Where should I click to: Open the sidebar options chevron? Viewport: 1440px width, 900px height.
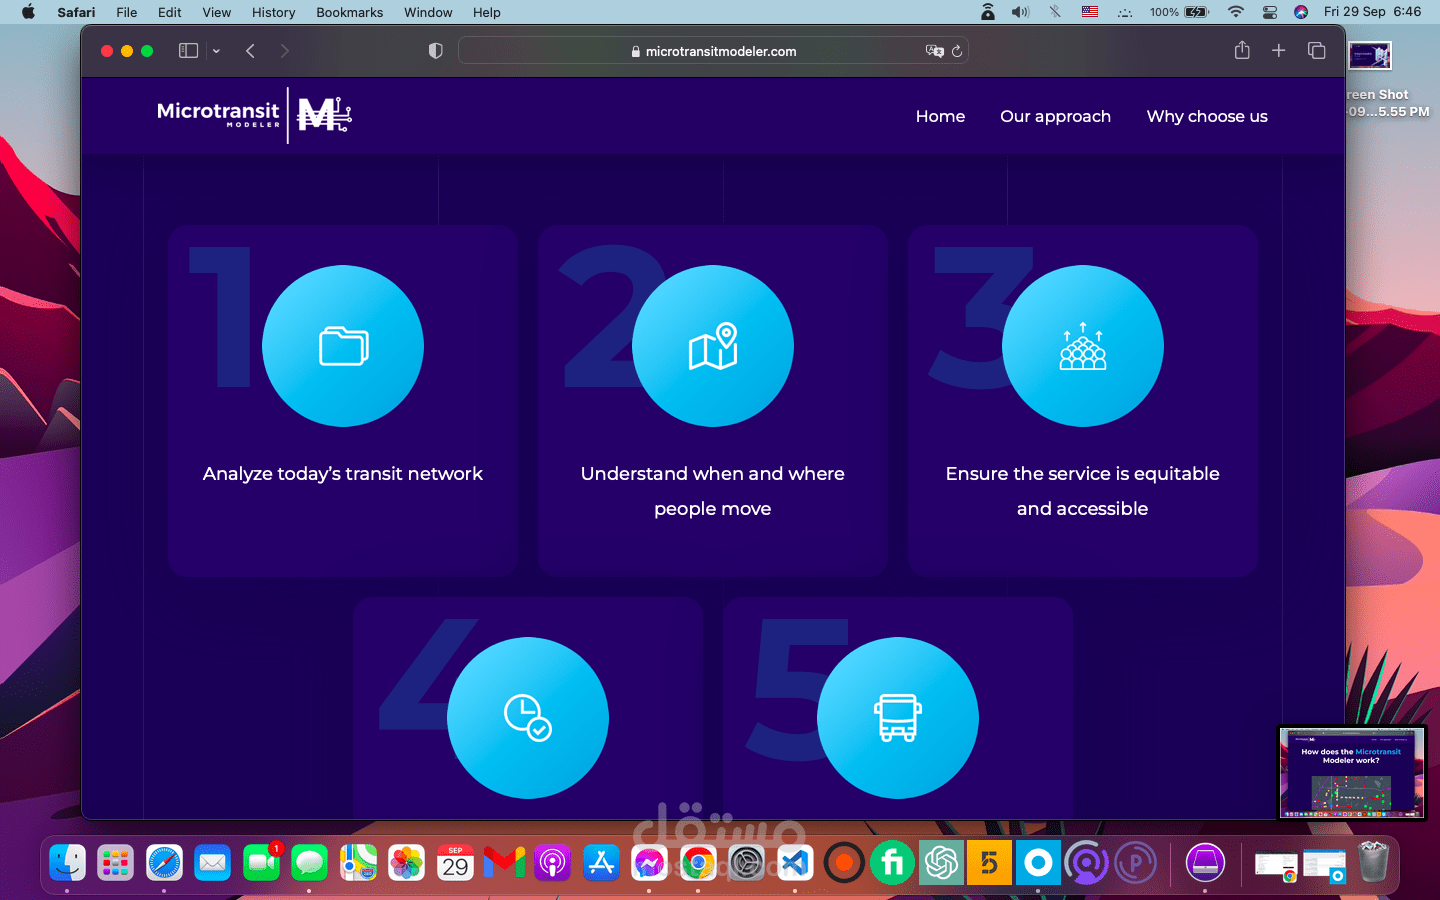pos(216,51)
